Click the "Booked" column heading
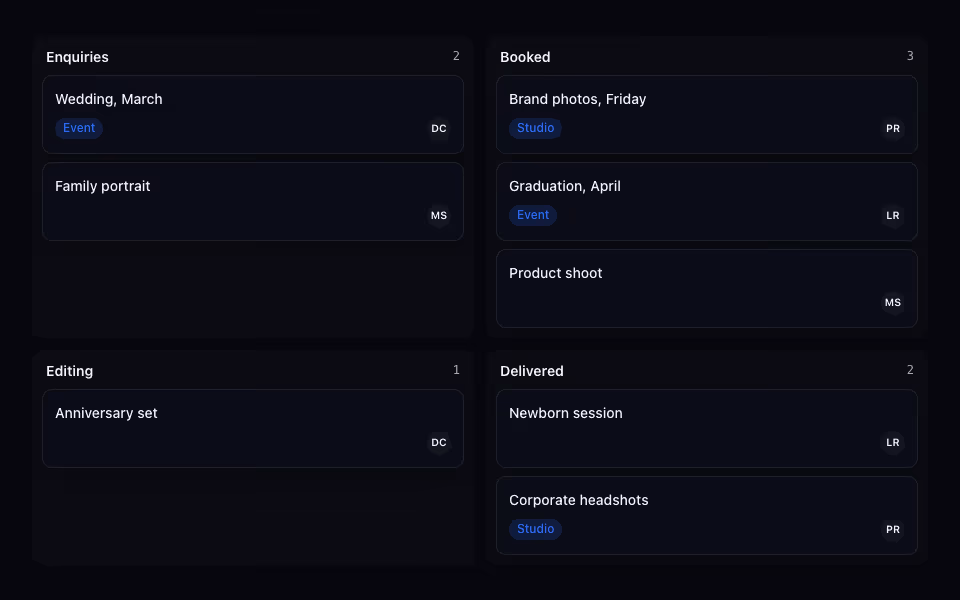The image size is (960, 600). [525, 57]
